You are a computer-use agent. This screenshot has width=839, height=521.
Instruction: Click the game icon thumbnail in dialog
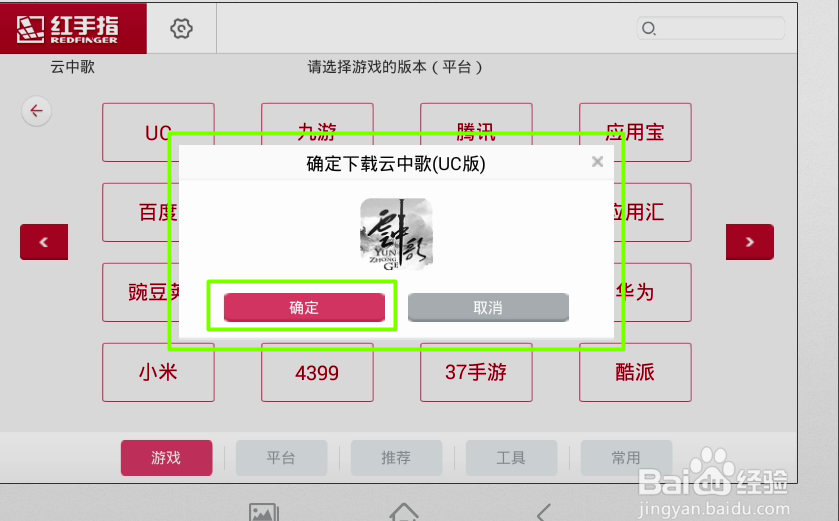point(396,234)
